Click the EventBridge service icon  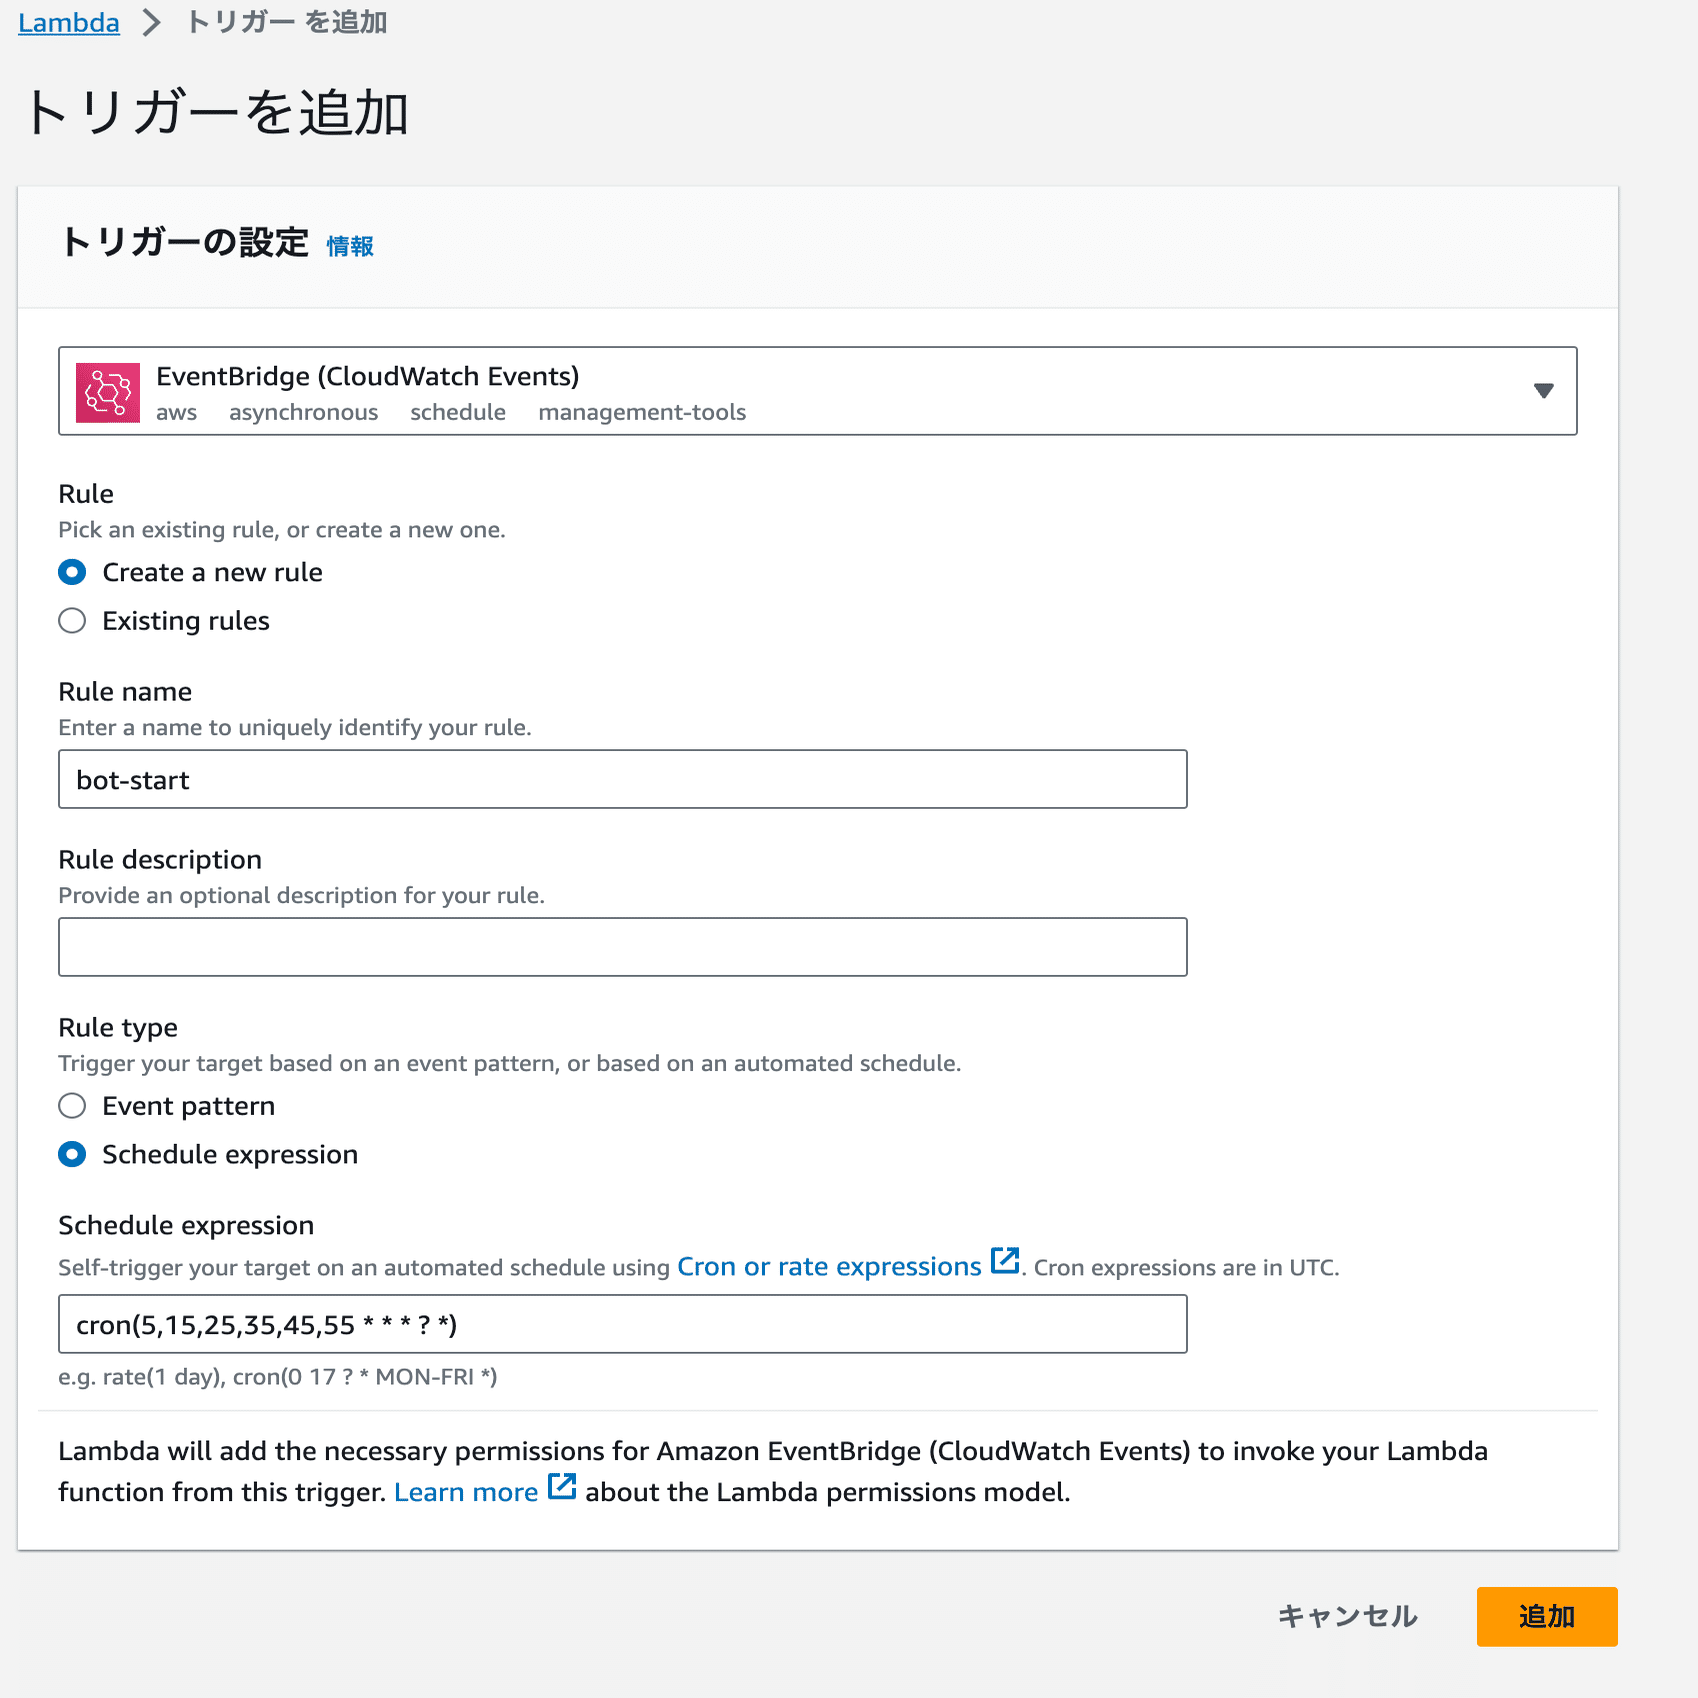coord(108,392)
